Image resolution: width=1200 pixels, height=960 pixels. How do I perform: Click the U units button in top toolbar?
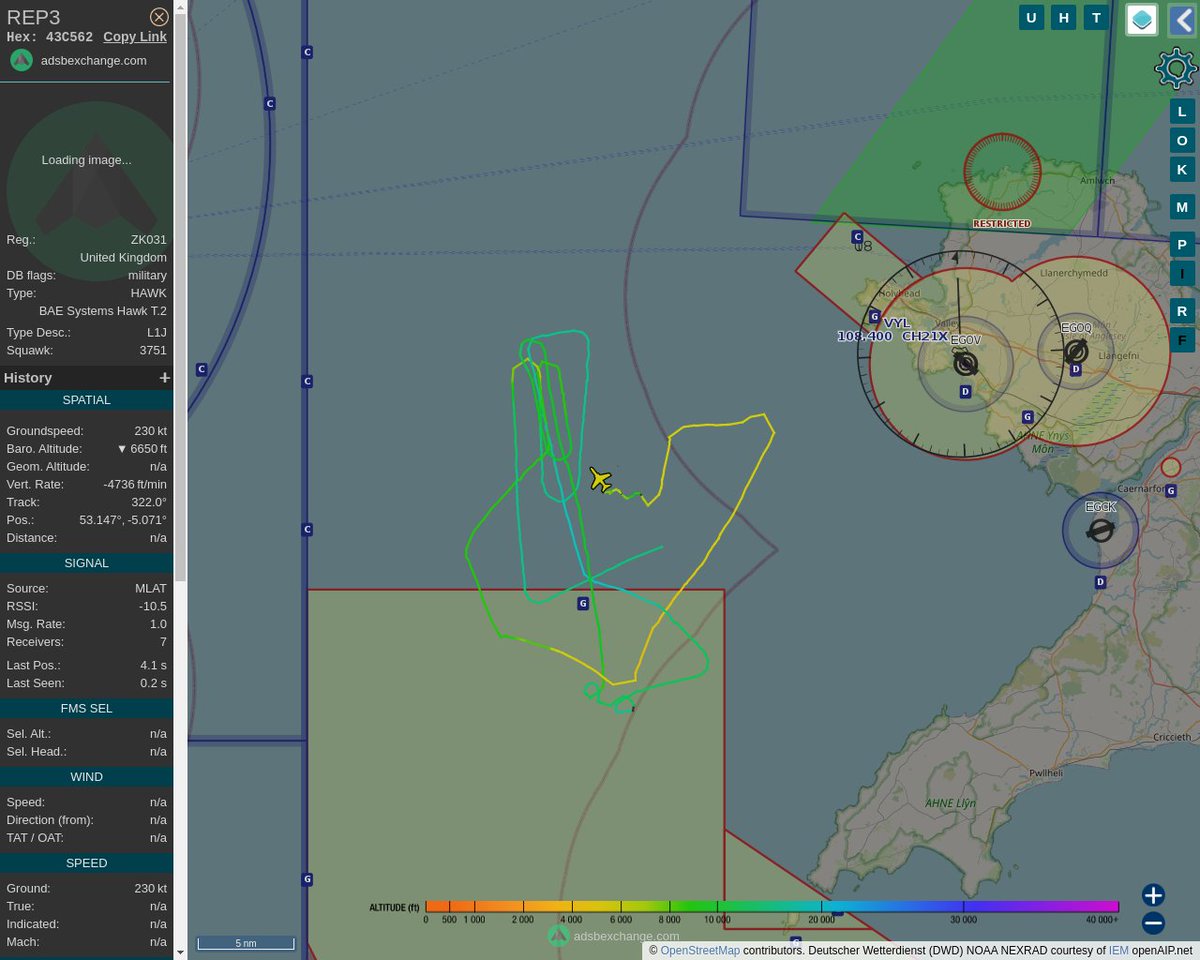point(1031,17)
